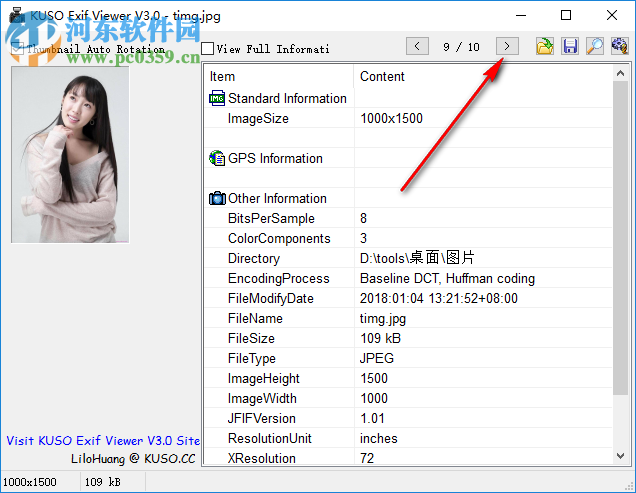636x493 pixels.
Task: Select the FileName row
Action: click(408, 318)
